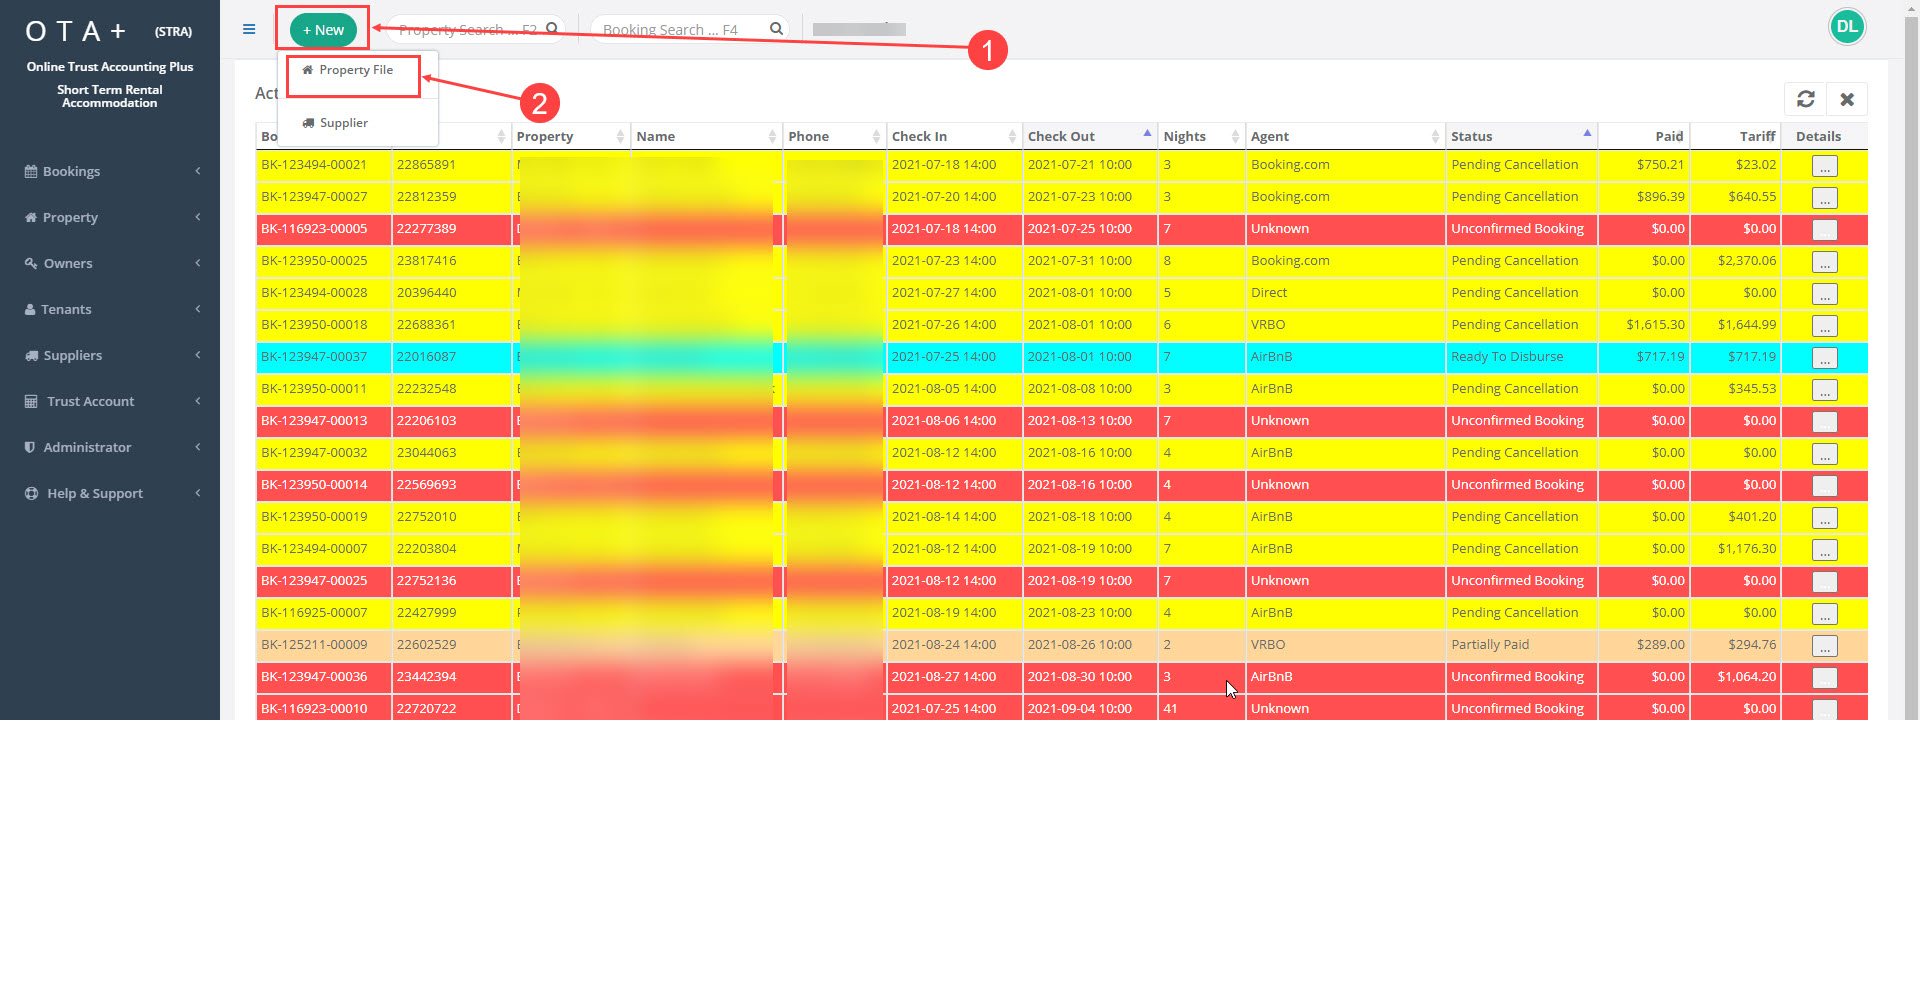
Task: Click the Booking Search magnifier icon
Action: coord(776,29)
